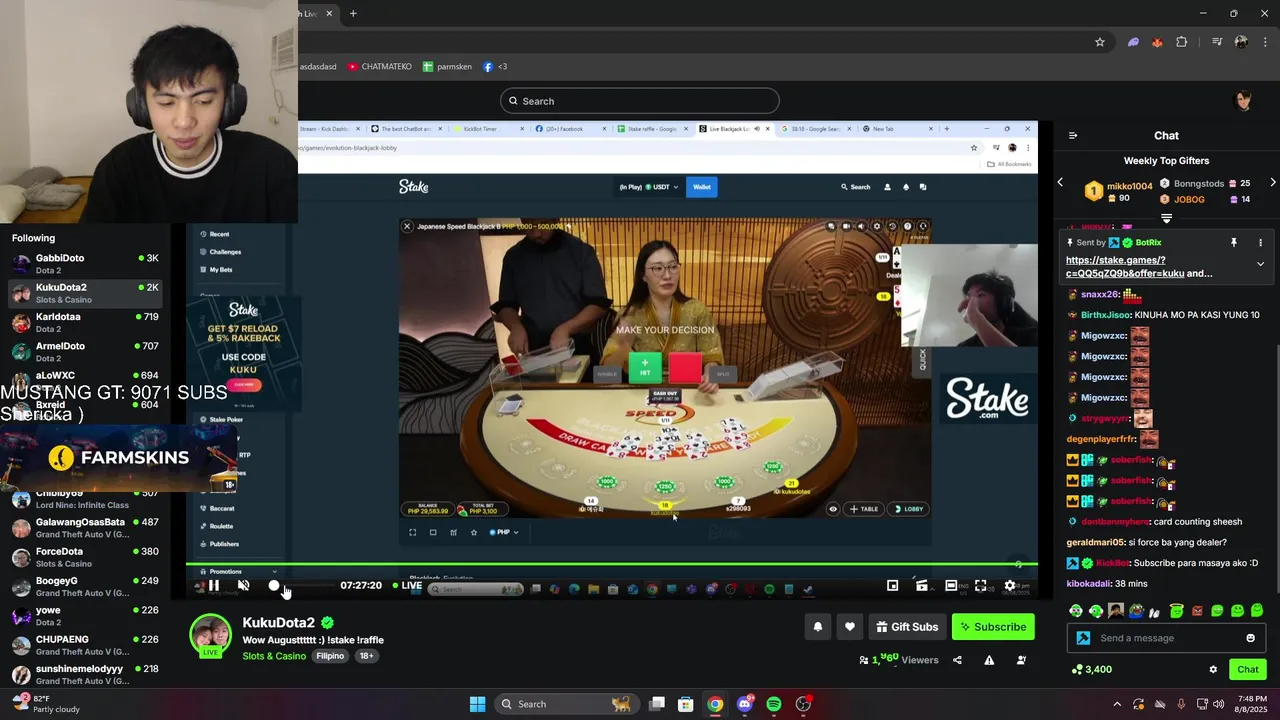Open the user options icon beside report
Screen dimensions: 1280x720
1021,660
